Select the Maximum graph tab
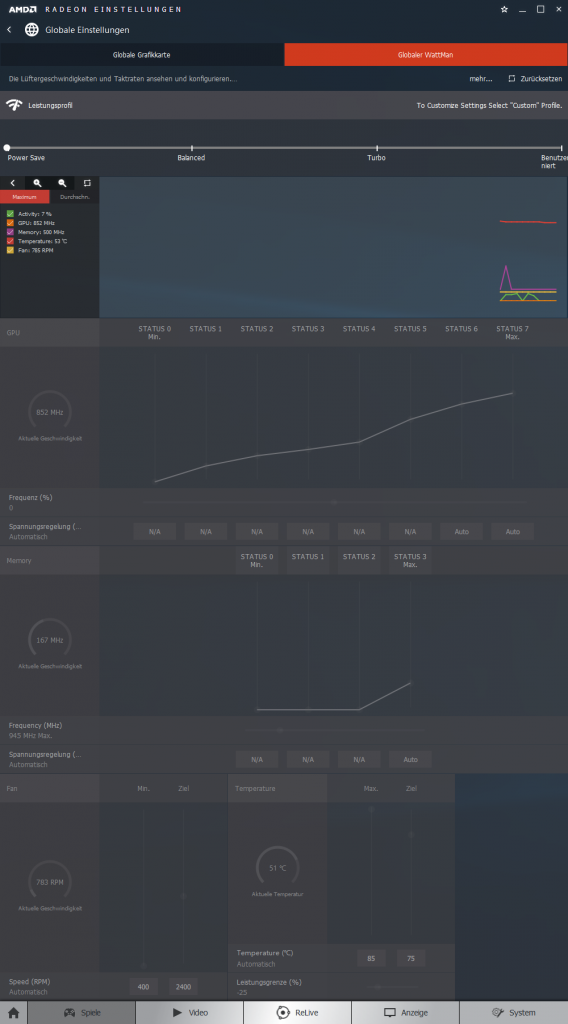Image resolution: width=568 pixels, height=1024 pixels. pos(24,197)
